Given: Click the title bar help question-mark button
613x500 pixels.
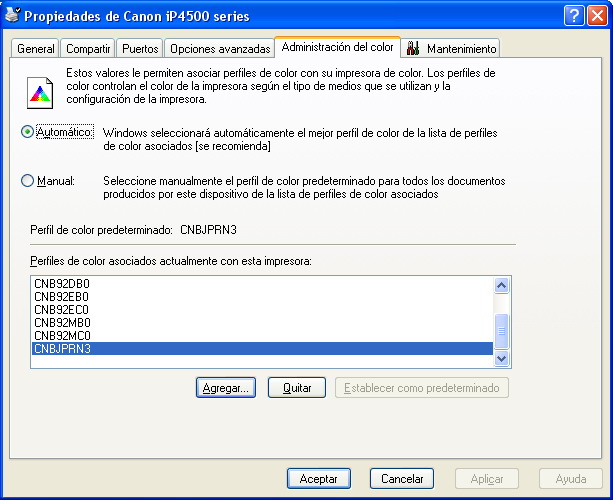Looking at the screenshot, I should (573, 16).
